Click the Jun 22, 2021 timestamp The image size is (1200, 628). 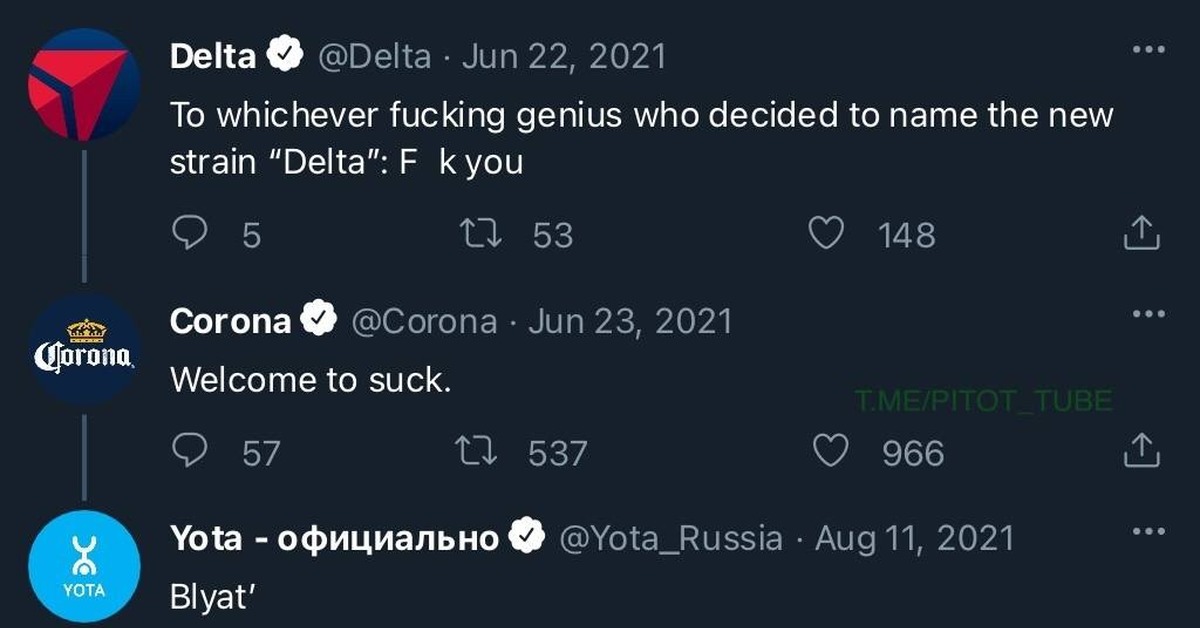[x=565, y=56]
